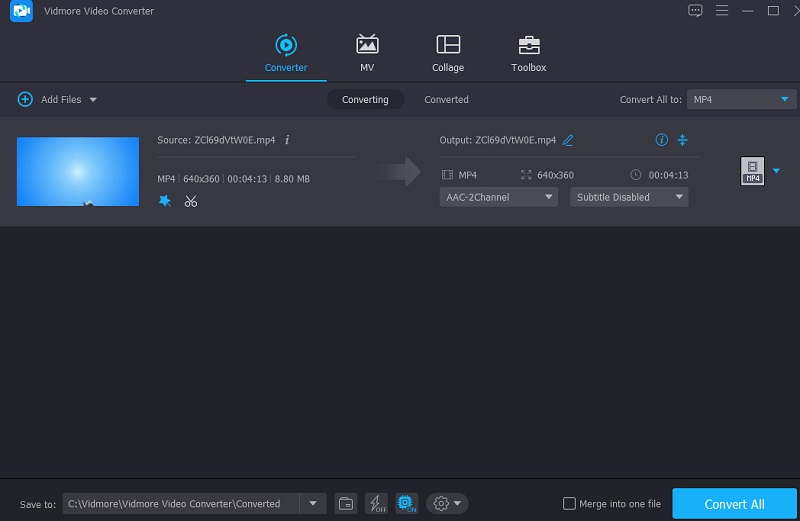Open the gear settings dropdown
800x521 pixels.
[x=447, y=504]
